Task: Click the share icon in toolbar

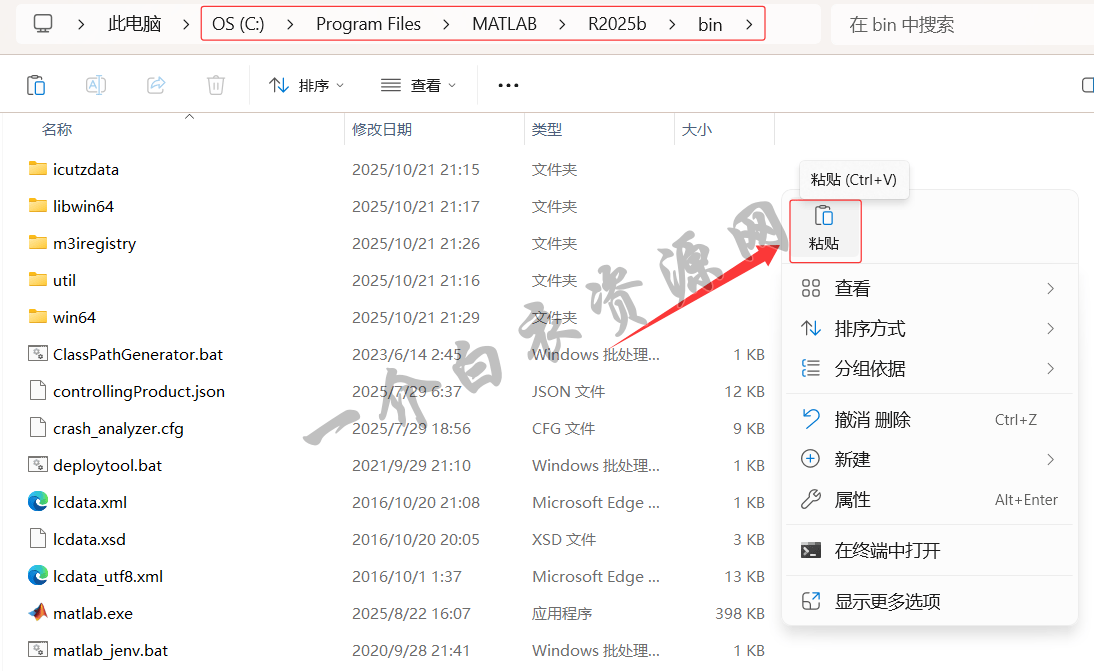Action: [156, 85]
